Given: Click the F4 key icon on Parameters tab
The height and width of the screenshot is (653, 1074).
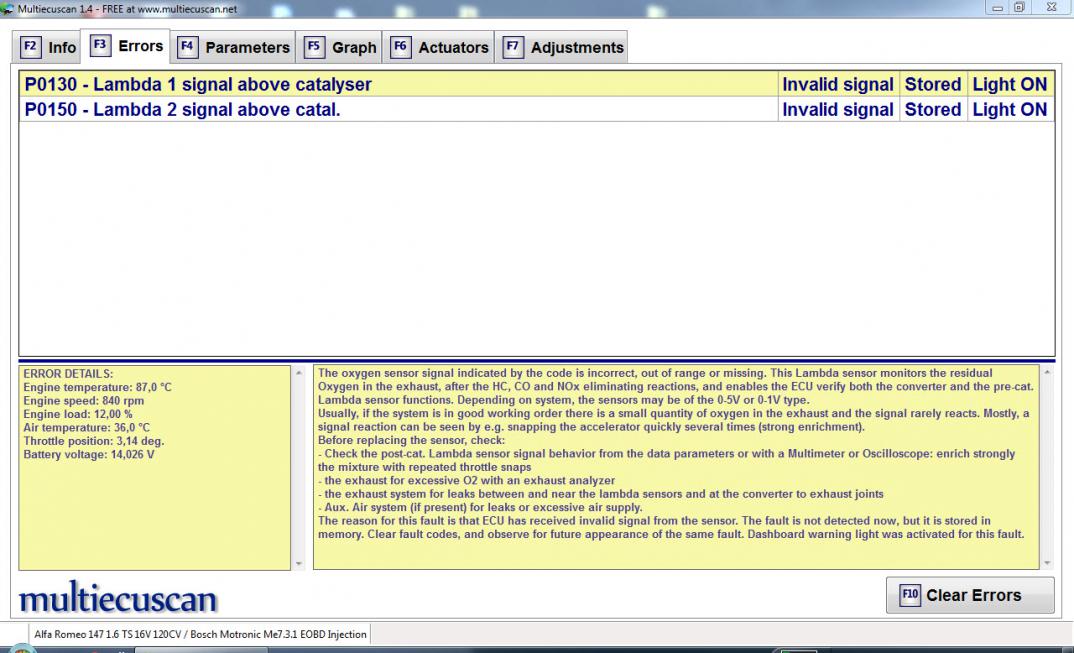Looking at the screenshot, I should click(187, 47).
